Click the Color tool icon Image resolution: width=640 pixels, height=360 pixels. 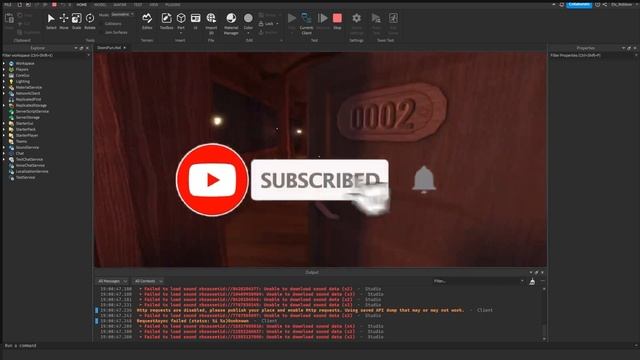(248, 18)
